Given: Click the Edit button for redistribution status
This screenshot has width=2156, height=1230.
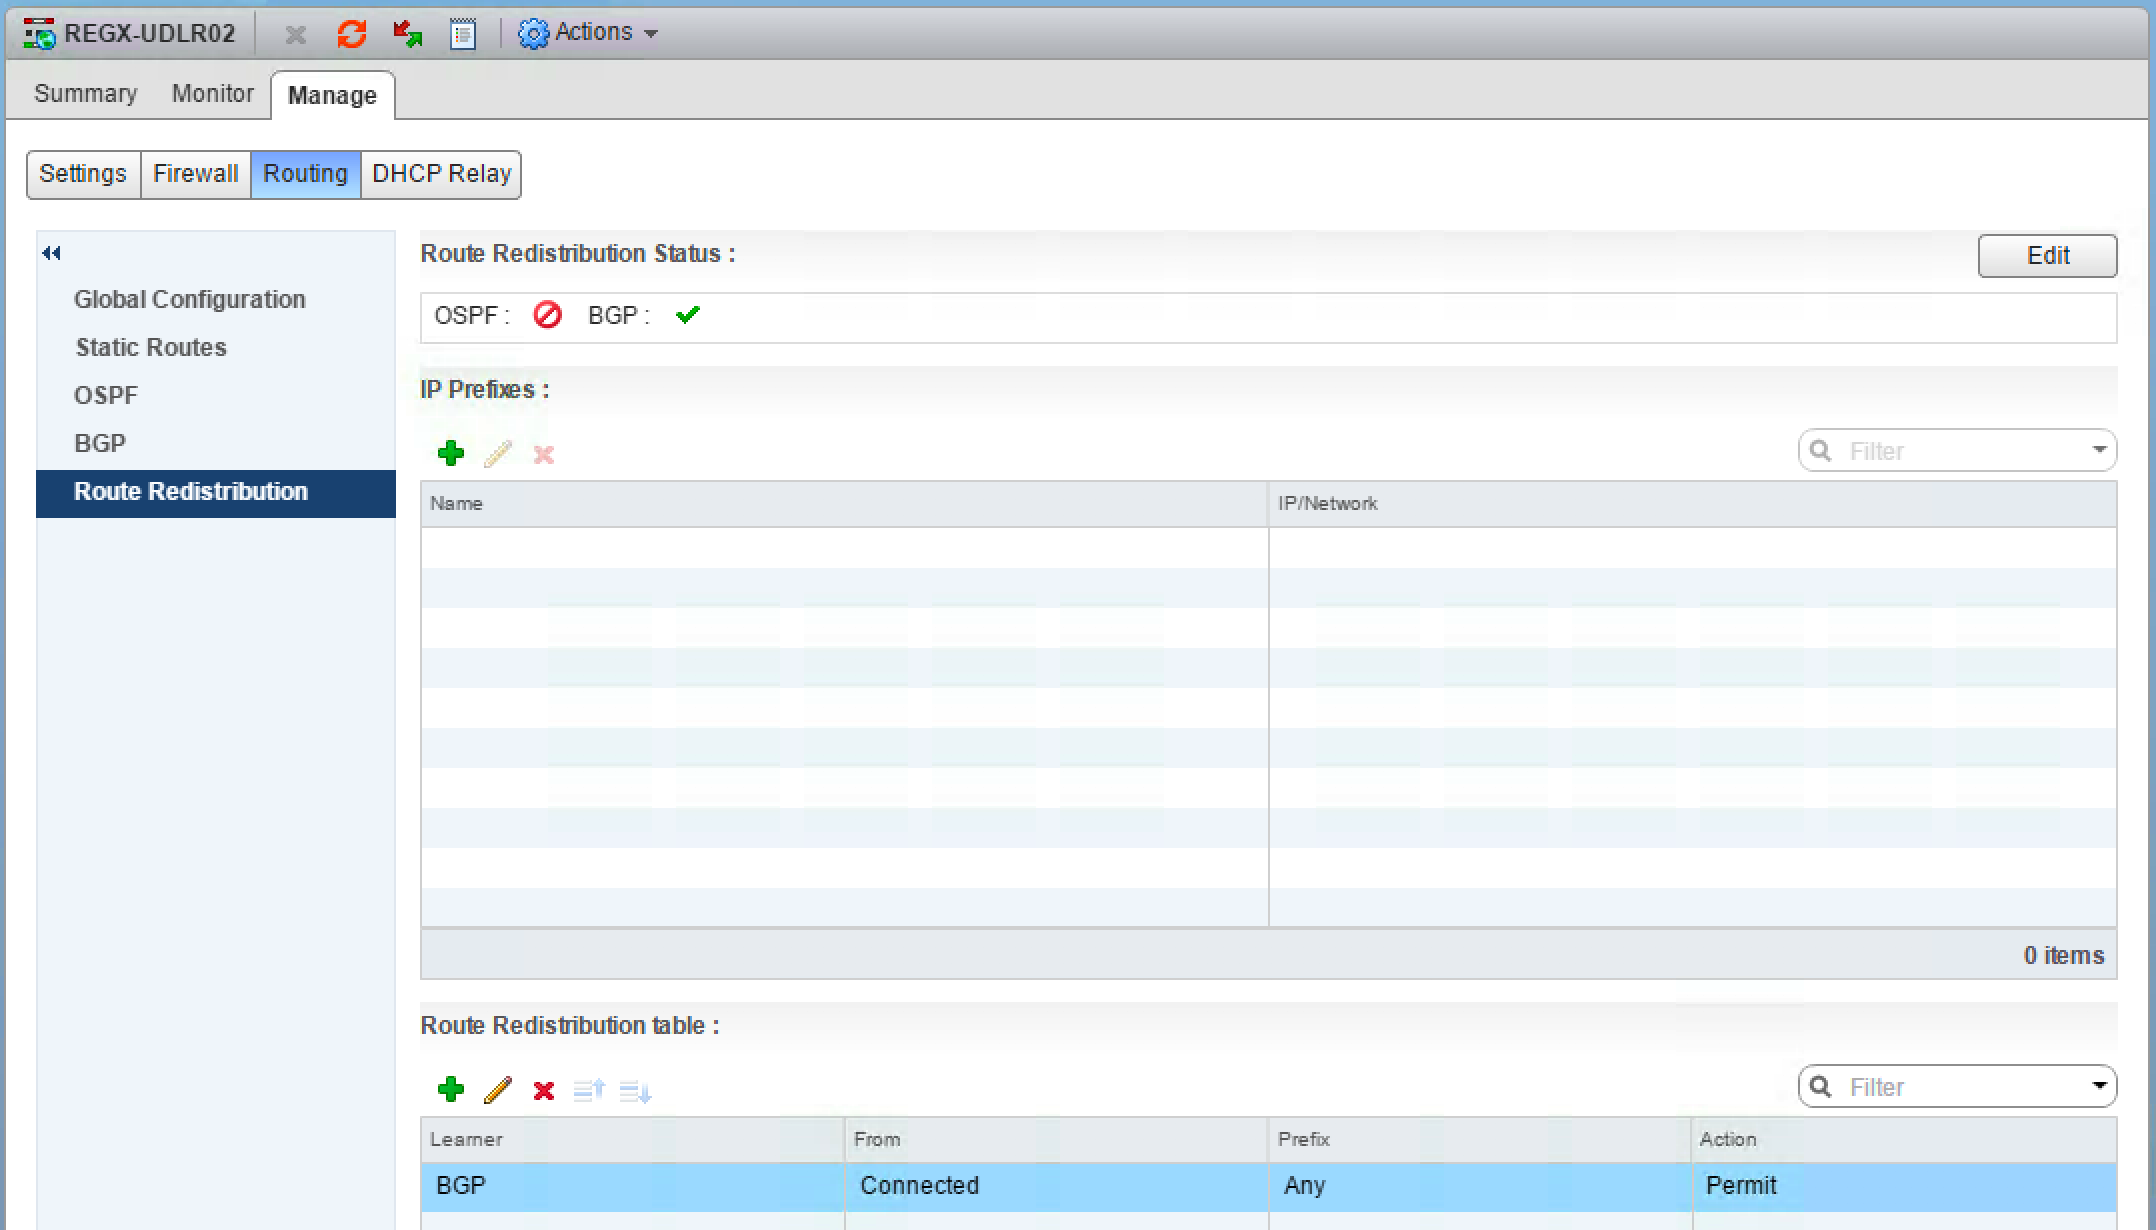Looking at the screenshot, I should pyautogui.click(x=2046, y=256).
